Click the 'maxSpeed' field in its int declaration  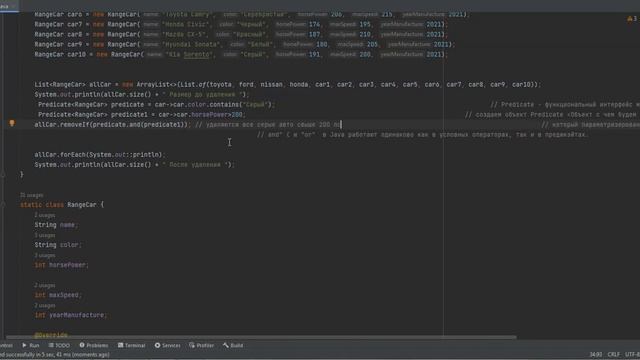coord(64,295)
